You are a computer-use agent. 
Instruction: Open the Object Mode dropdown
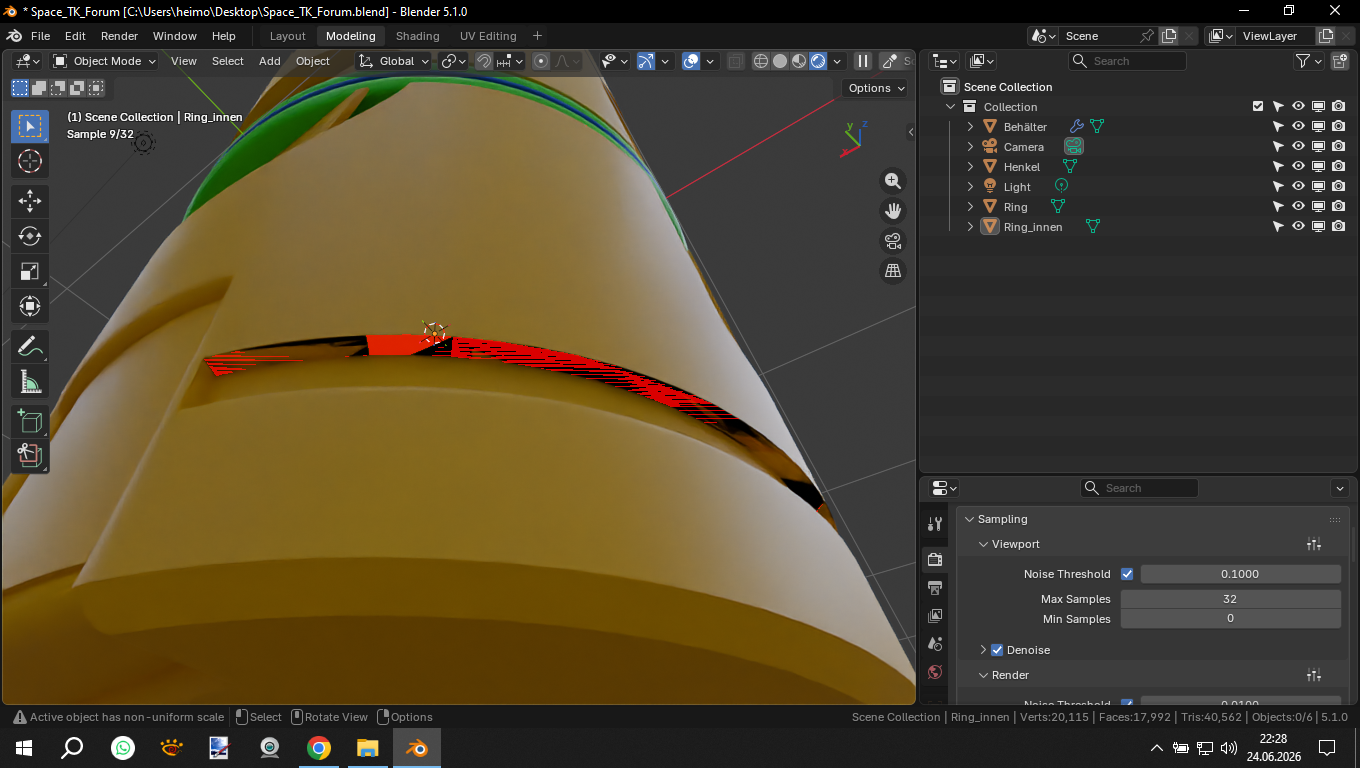[x=104, y=61]
